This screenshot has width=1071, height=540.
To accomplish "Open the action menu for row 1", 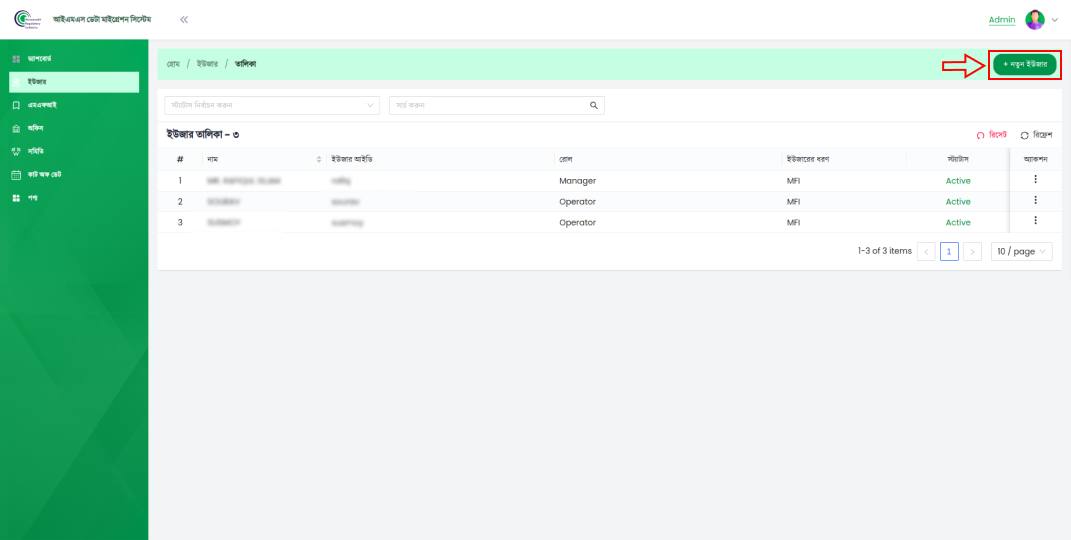I will 1035,180.
